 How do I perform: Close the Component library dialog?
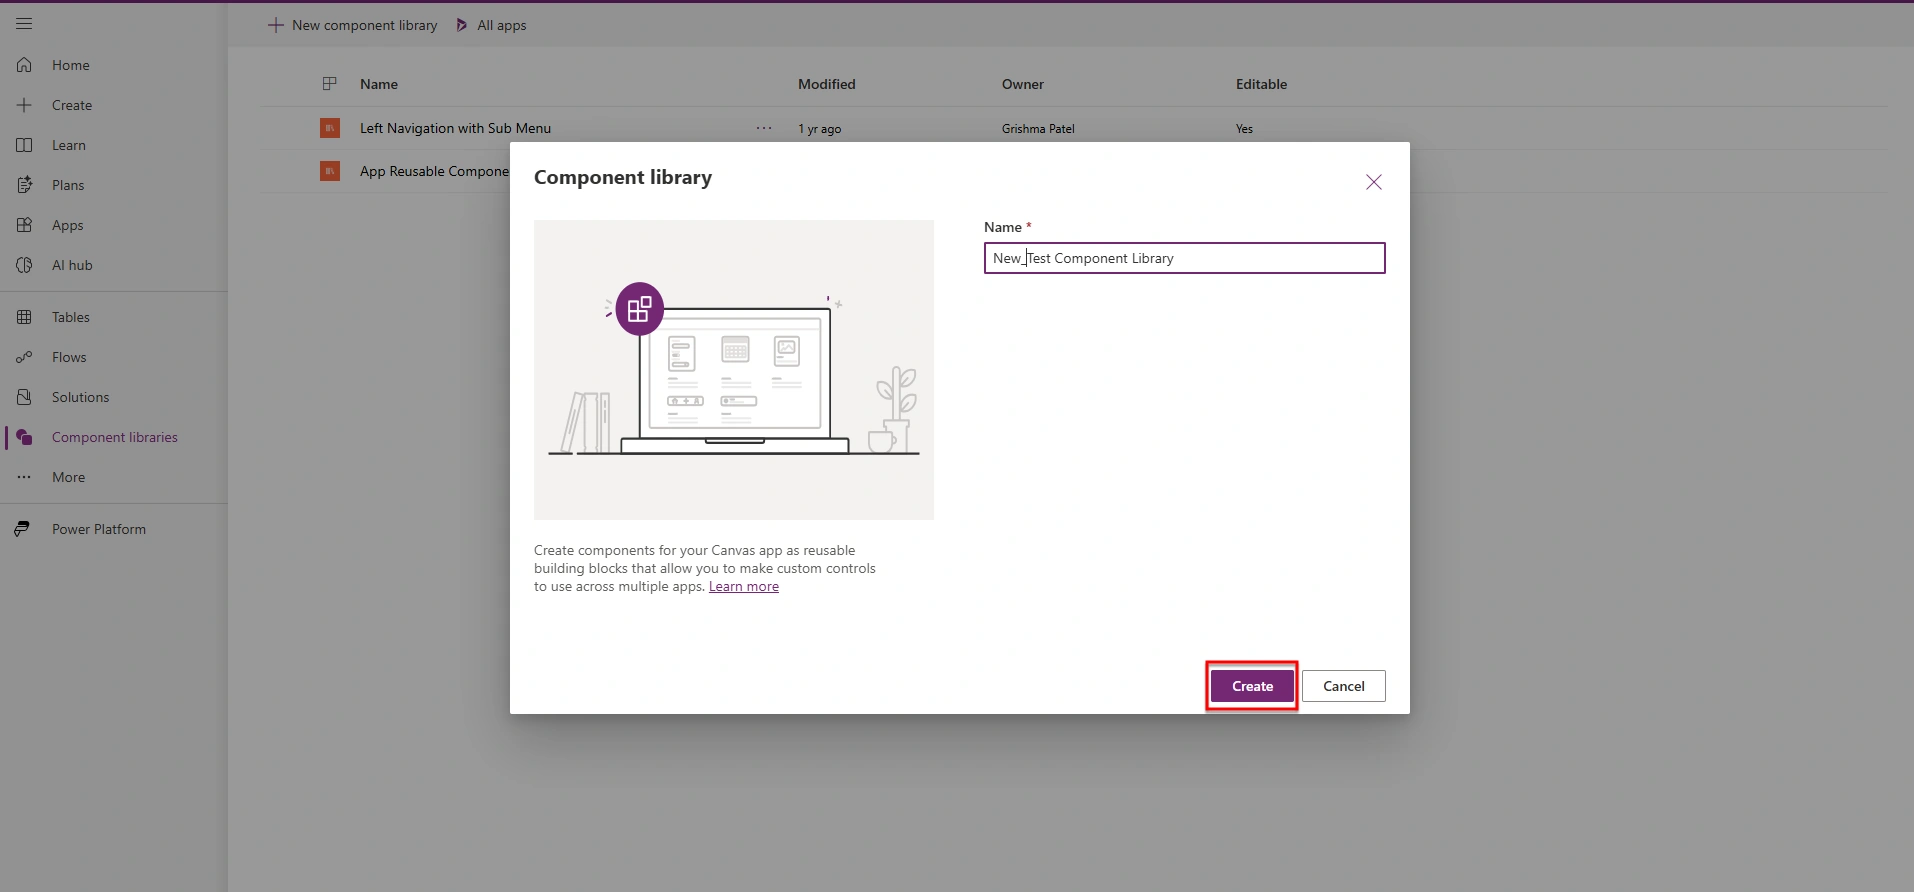coord(1374,182)
